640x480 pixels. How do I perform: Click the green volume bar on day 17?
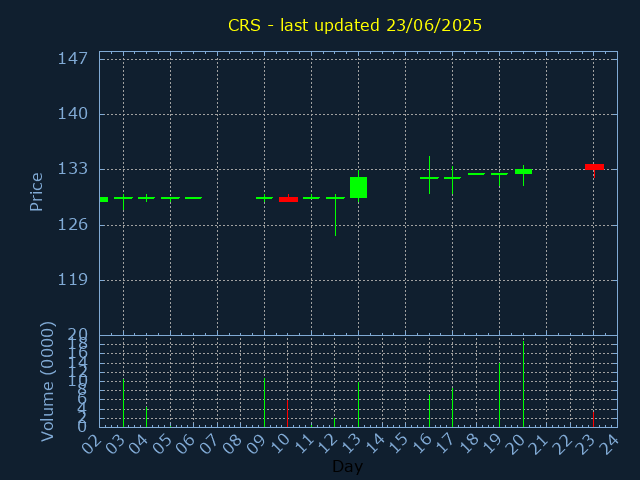pos(452,407)
